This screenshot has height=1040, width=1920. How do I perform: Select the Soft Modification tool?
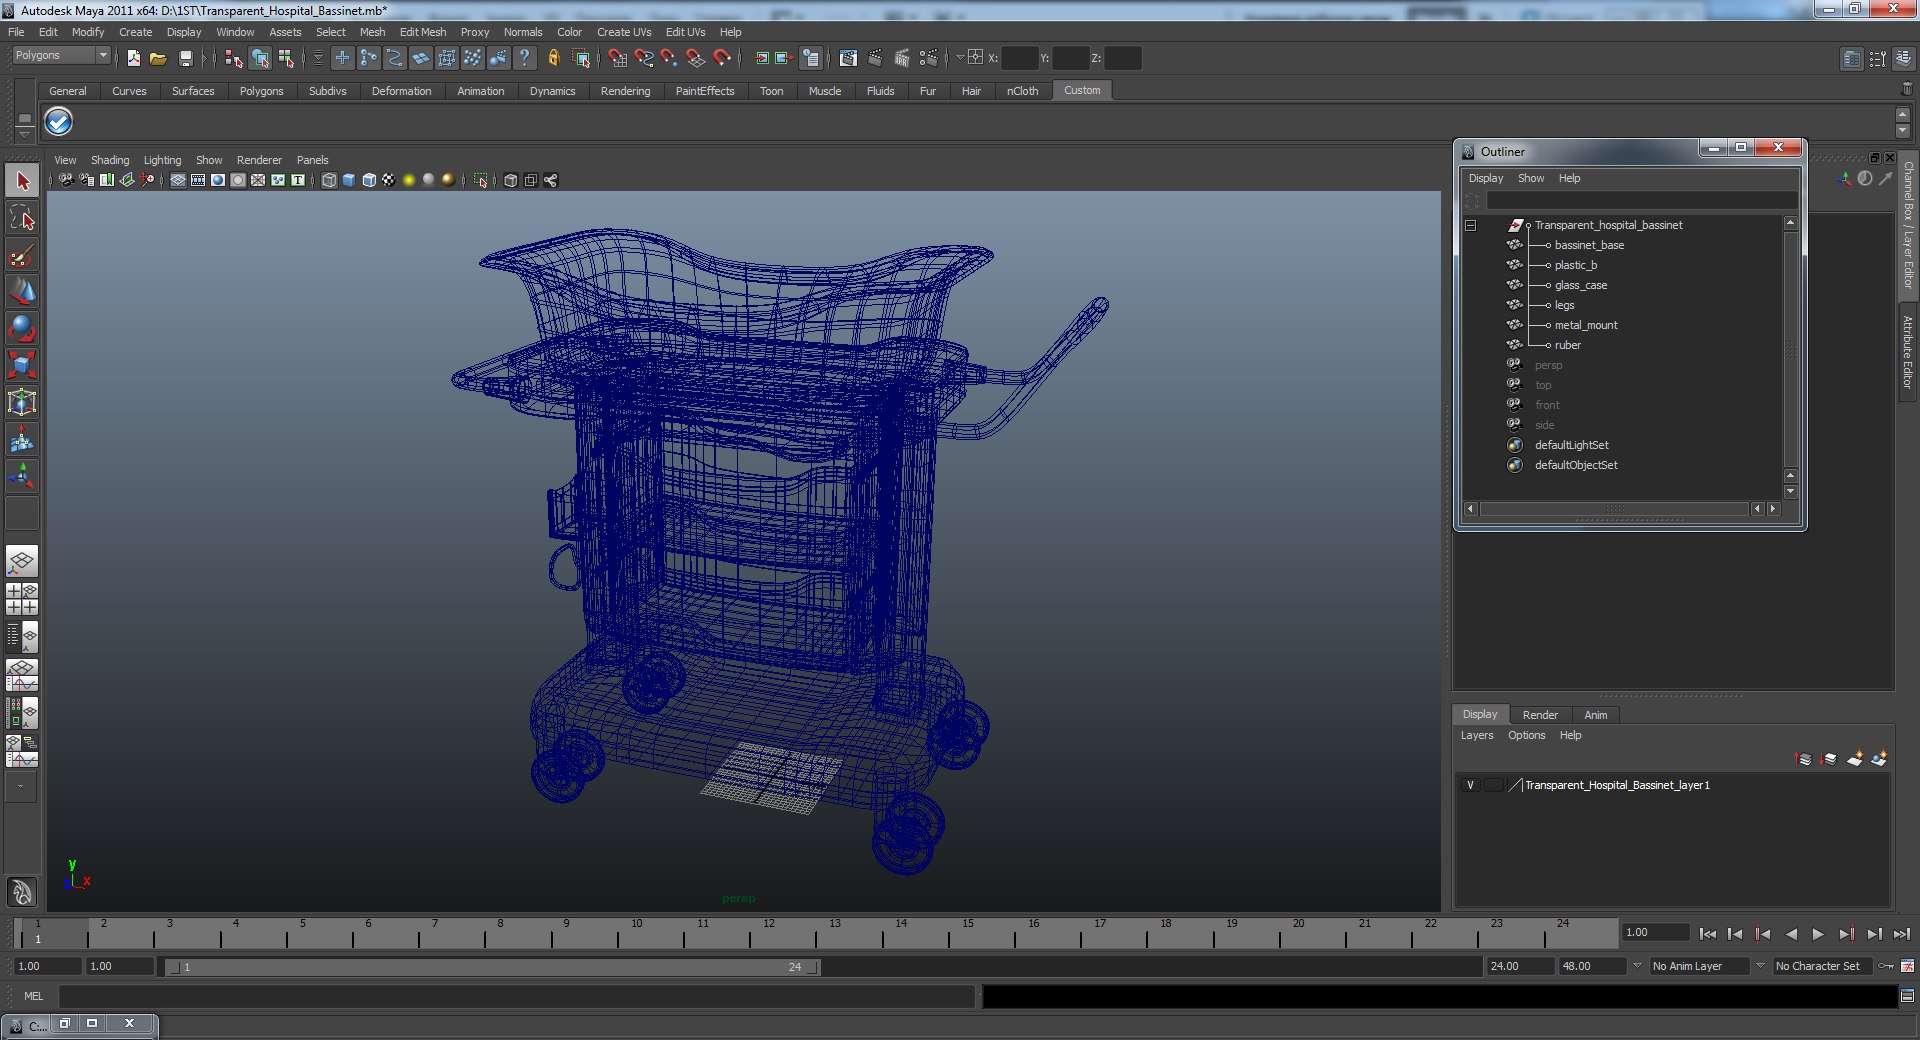click(x=22, y=439)
